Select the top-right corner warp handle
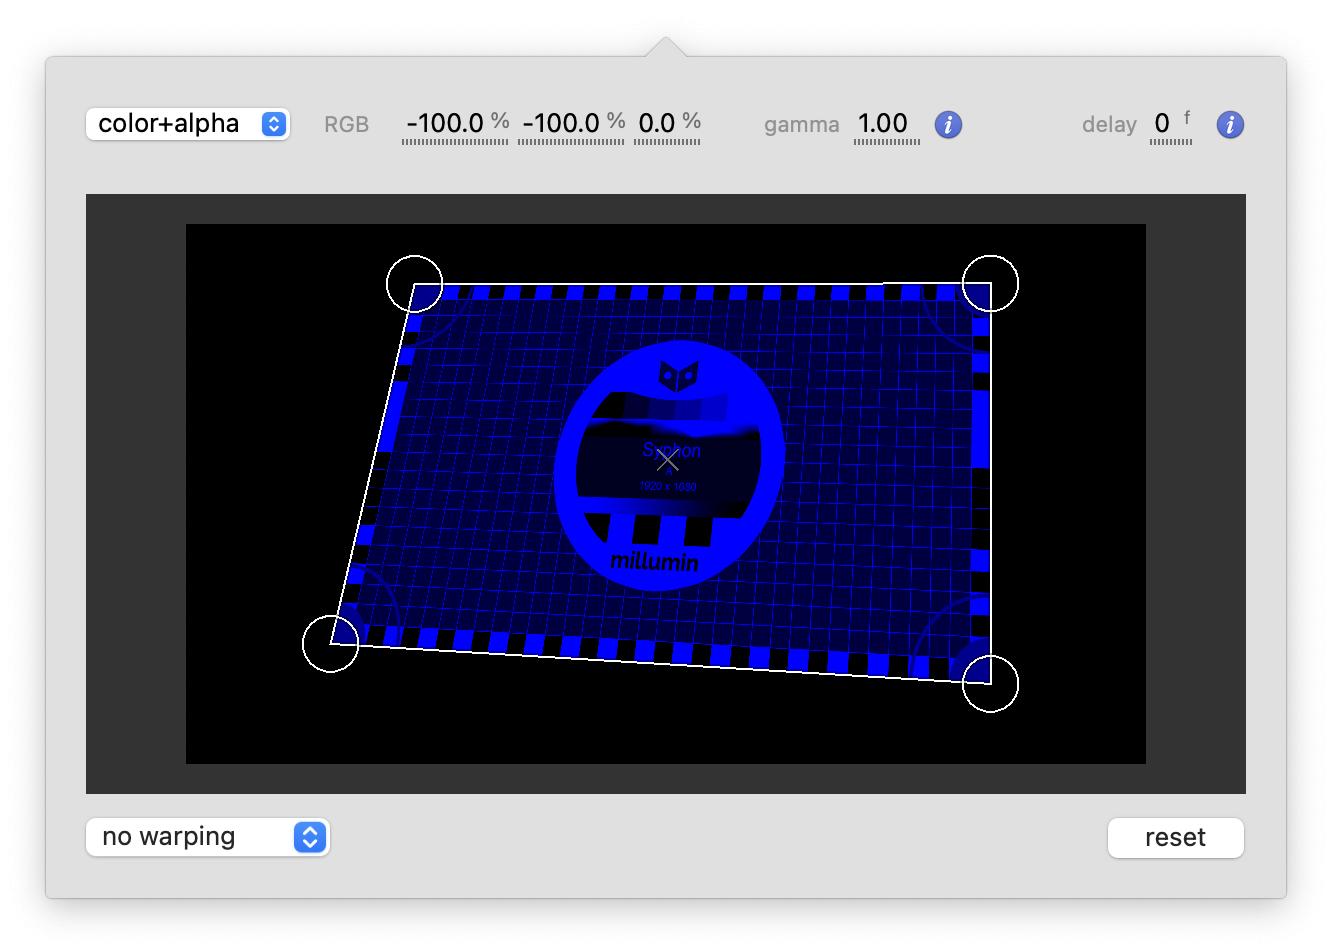Screen dimensions: 1332x952 click(990, 284)
